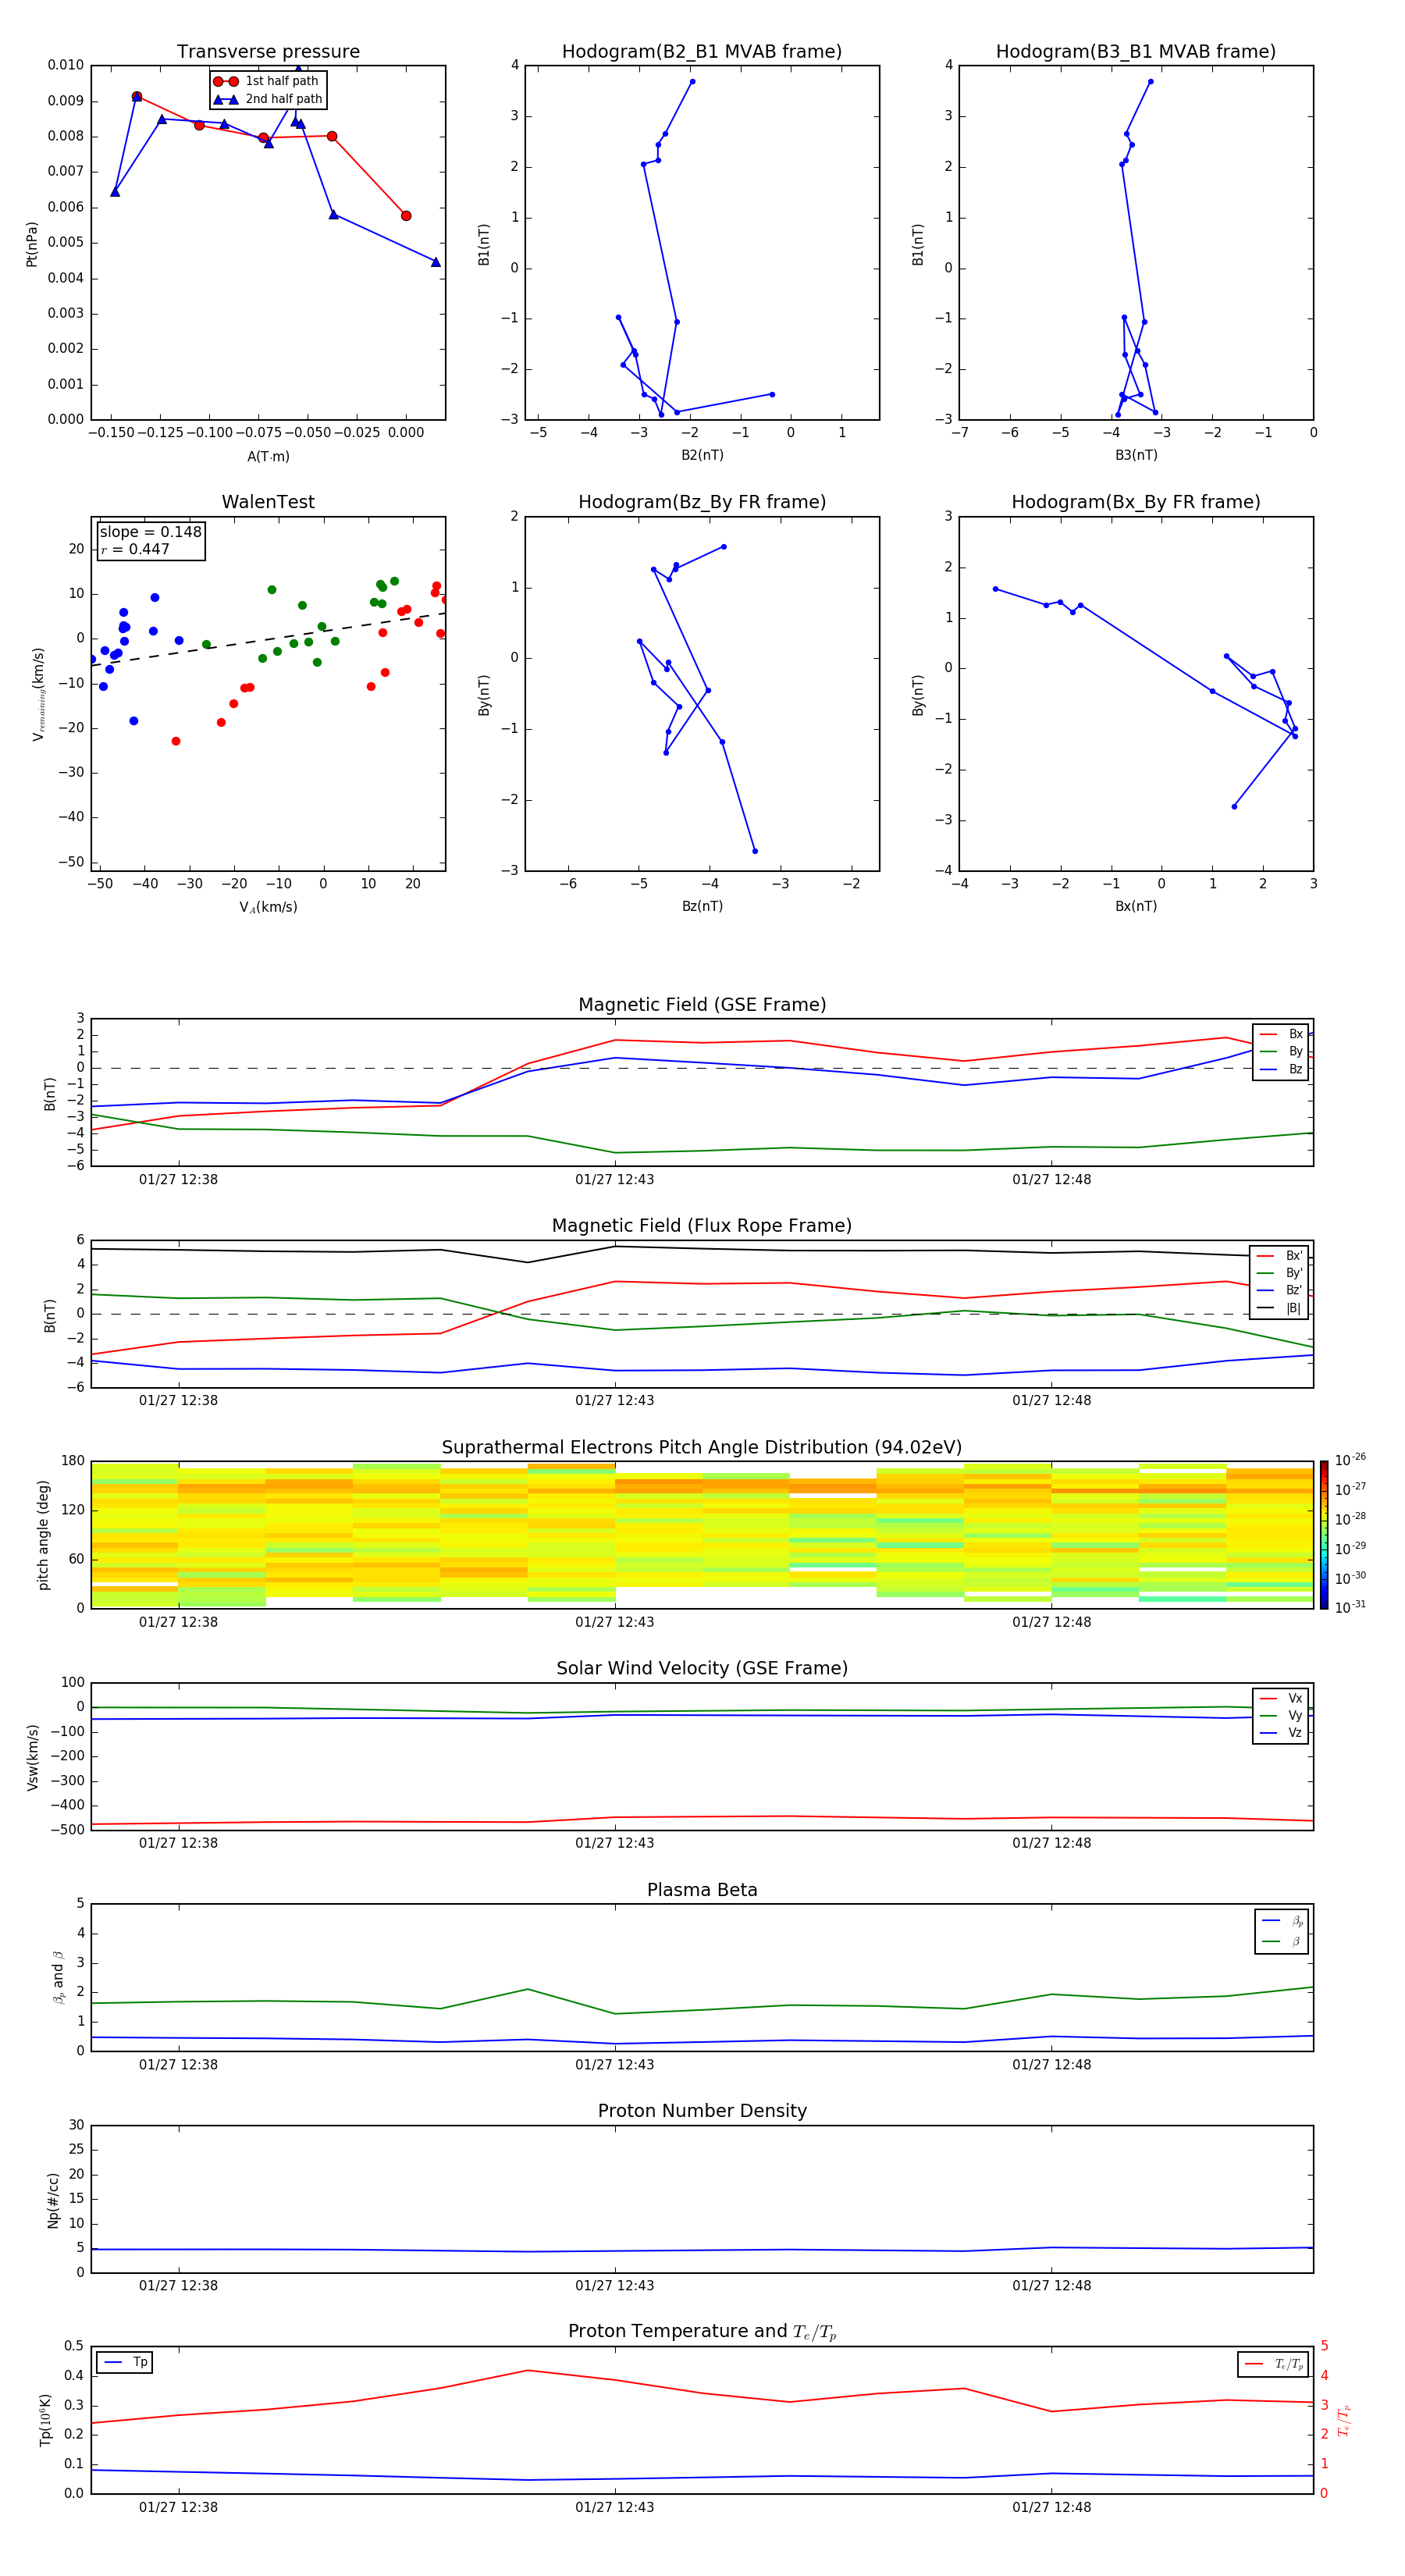Click the "10^-26" colorbar tick label
1405x2576 pixels.
(x=1350, y=1460)
